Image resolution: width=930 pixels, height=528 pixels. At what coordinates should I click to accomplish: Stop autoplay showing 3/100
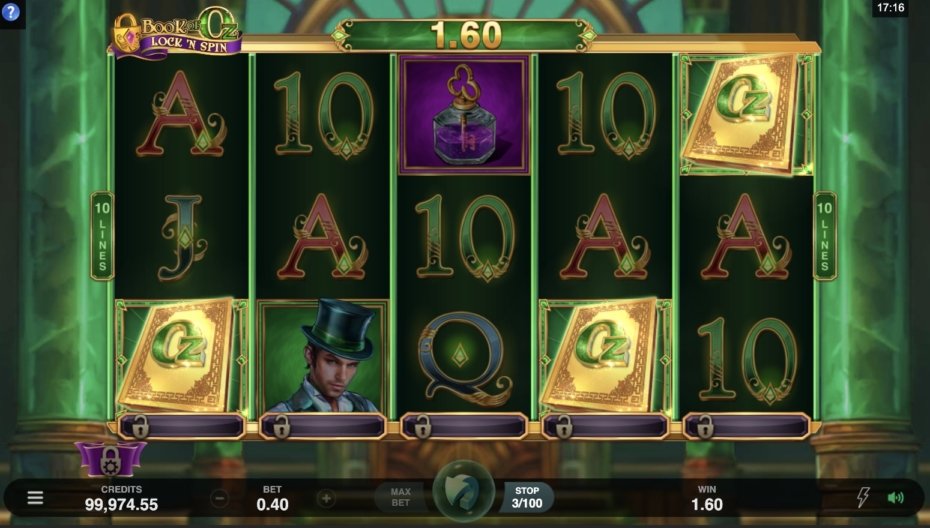[527, 497]
